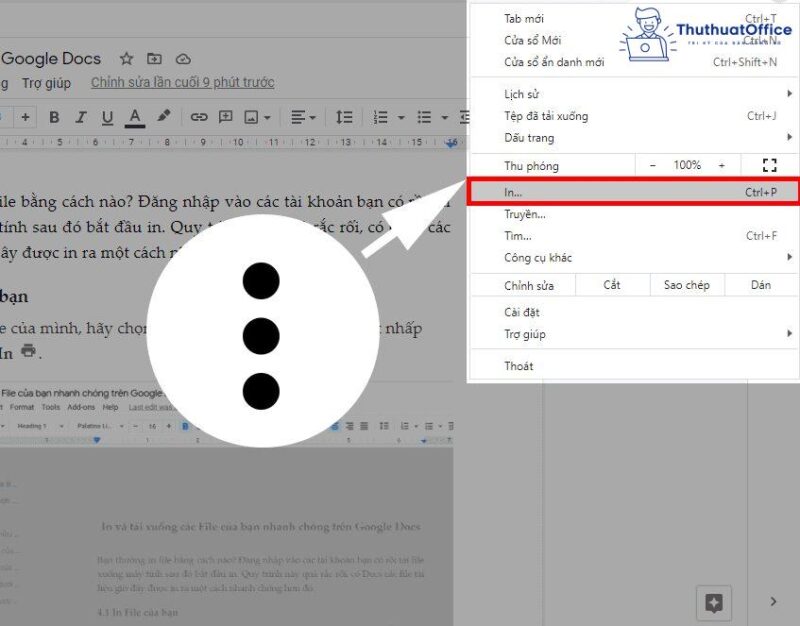Expand 'Công cụ khác' submenu

(x=633, y=258)
